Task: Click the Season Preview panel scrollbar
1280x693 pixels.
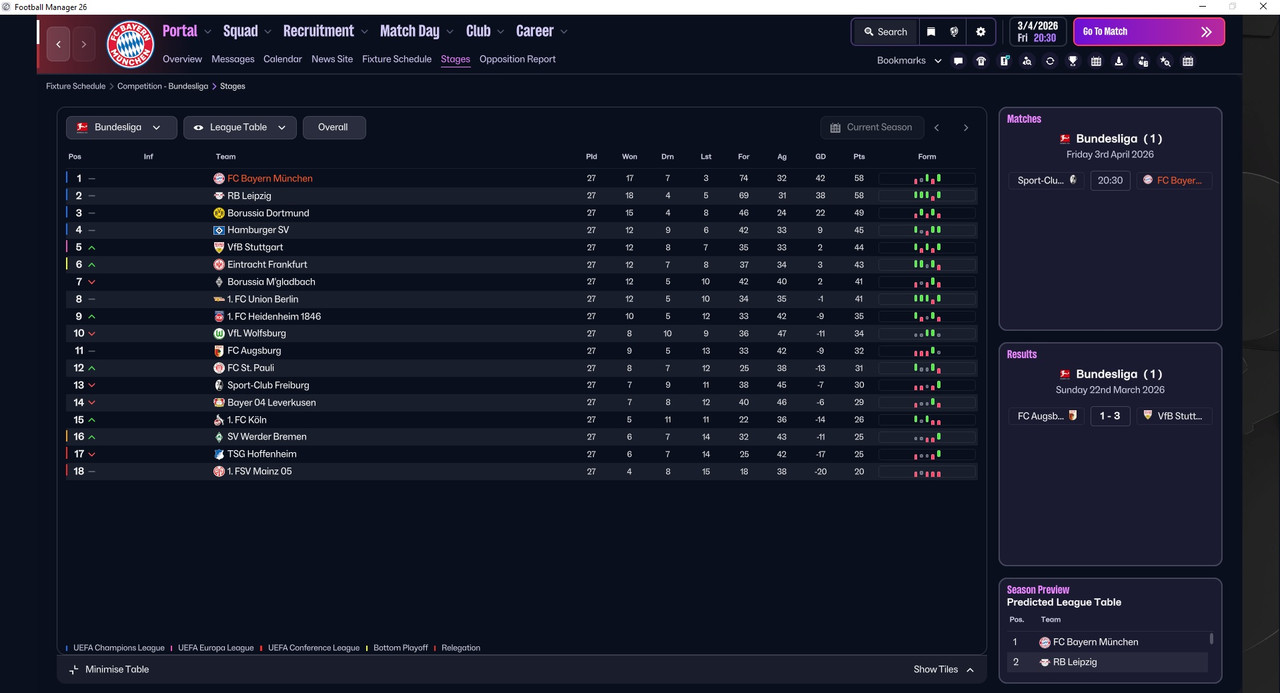Action: (1212, 638)
